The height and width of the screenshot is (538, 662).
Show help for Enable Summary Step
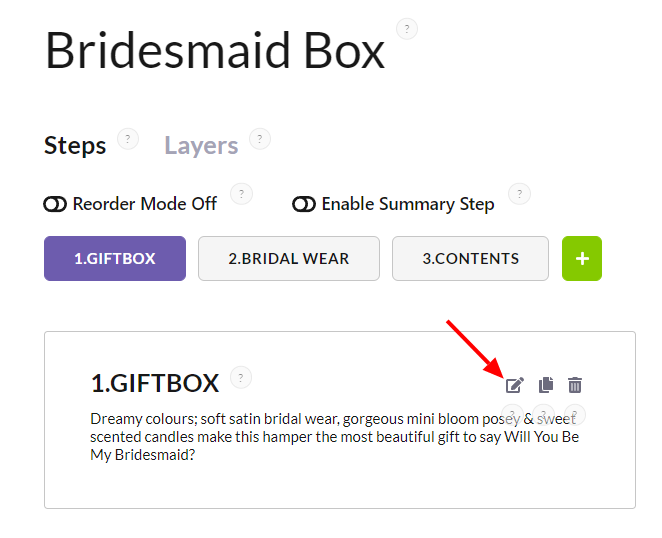[x=519, y=194]
